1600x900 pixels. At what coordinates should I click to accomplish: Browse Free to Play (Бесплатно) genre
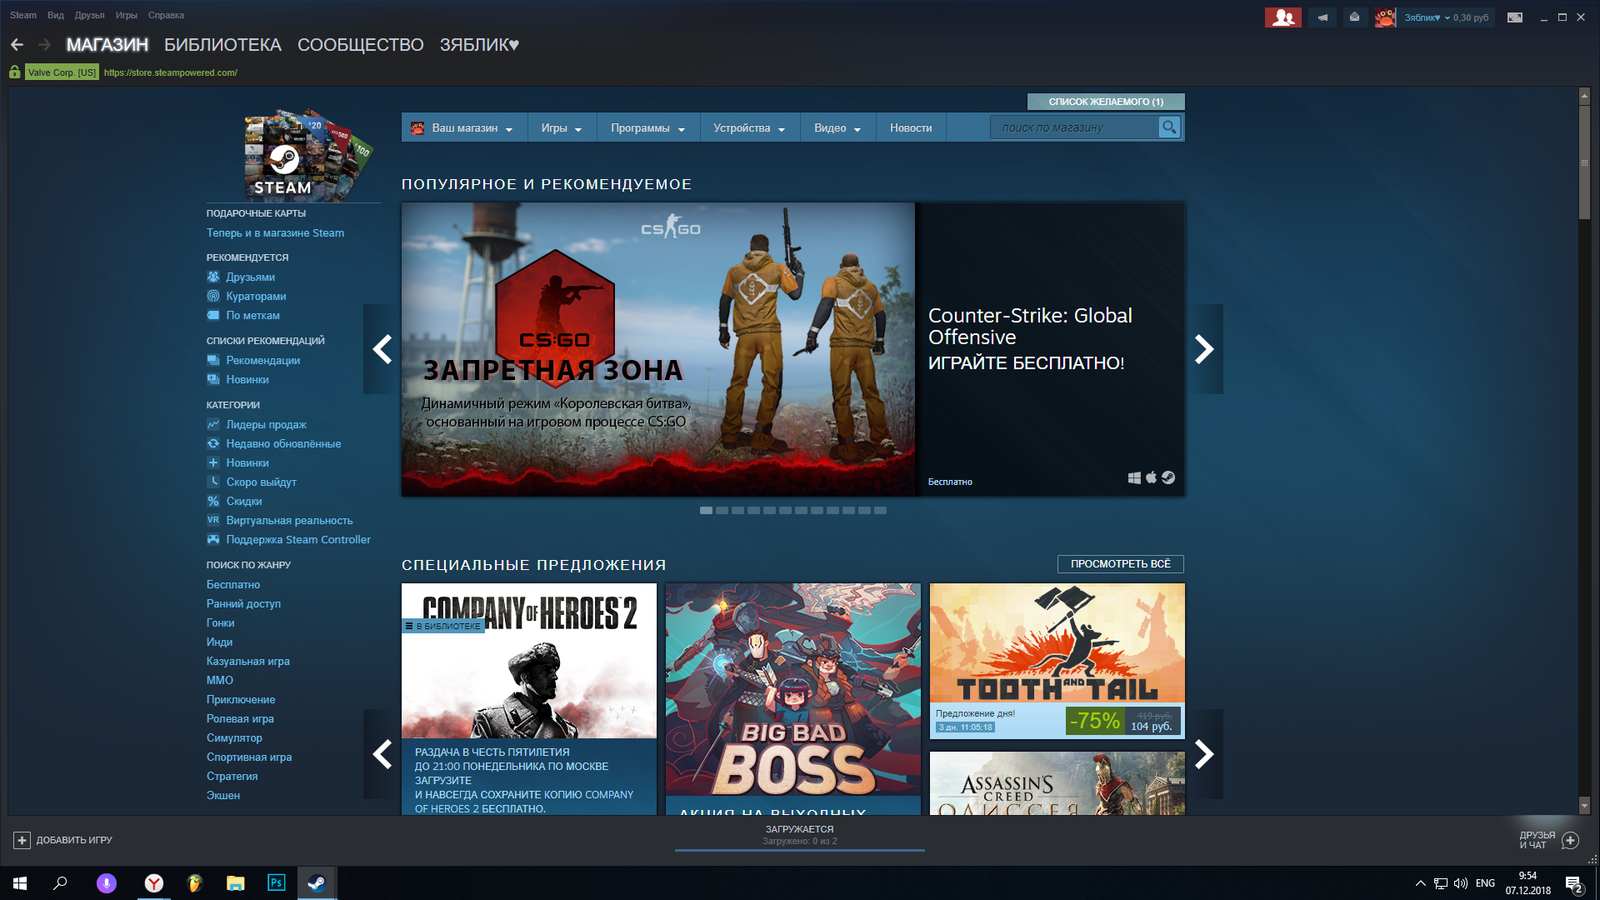[x=233, y=584]
